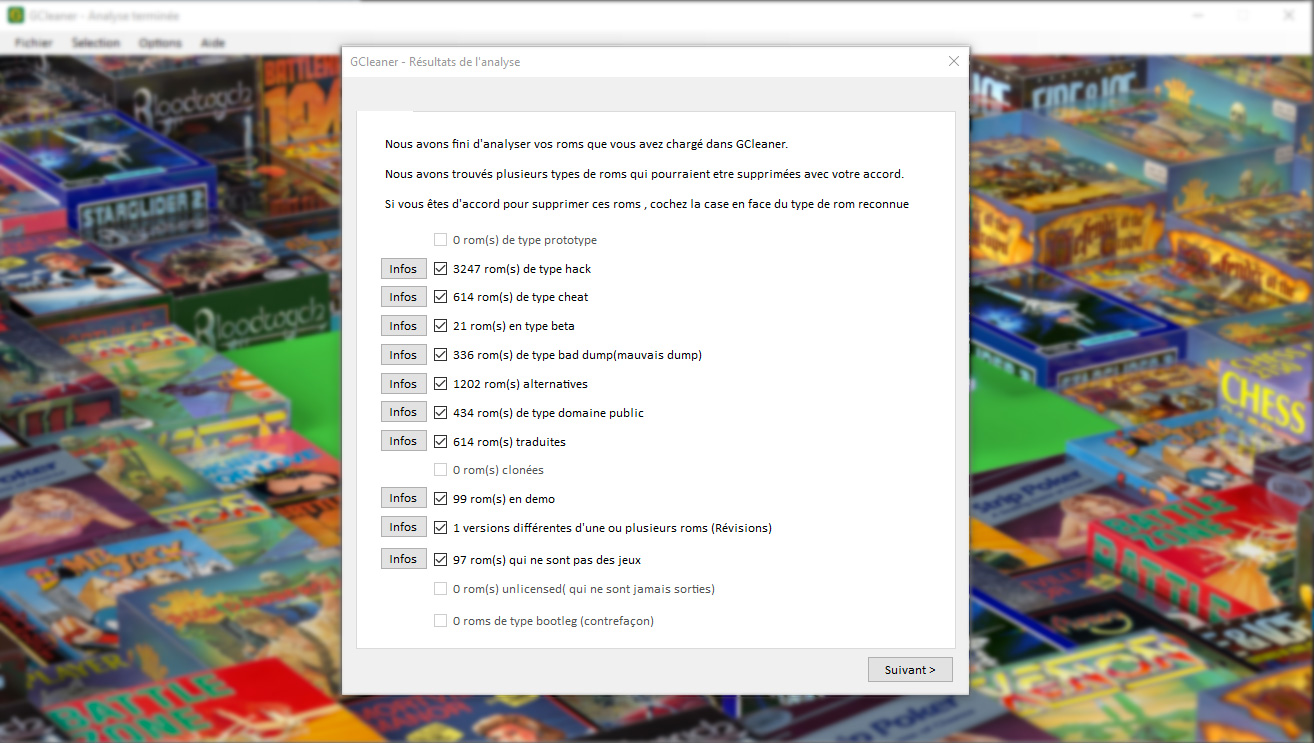This screenshot has width=1314, height=743.
Task: Click the '1202 rom(s) alternatives' label
Action: point(520,384)
